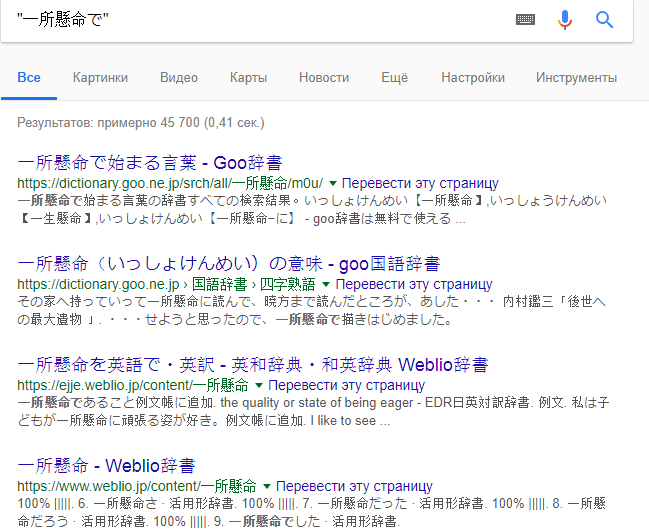649x532 pixels.
Task: Expand the arrow next to ejje.weblio.jp URL
Action: tap(259, 385)
